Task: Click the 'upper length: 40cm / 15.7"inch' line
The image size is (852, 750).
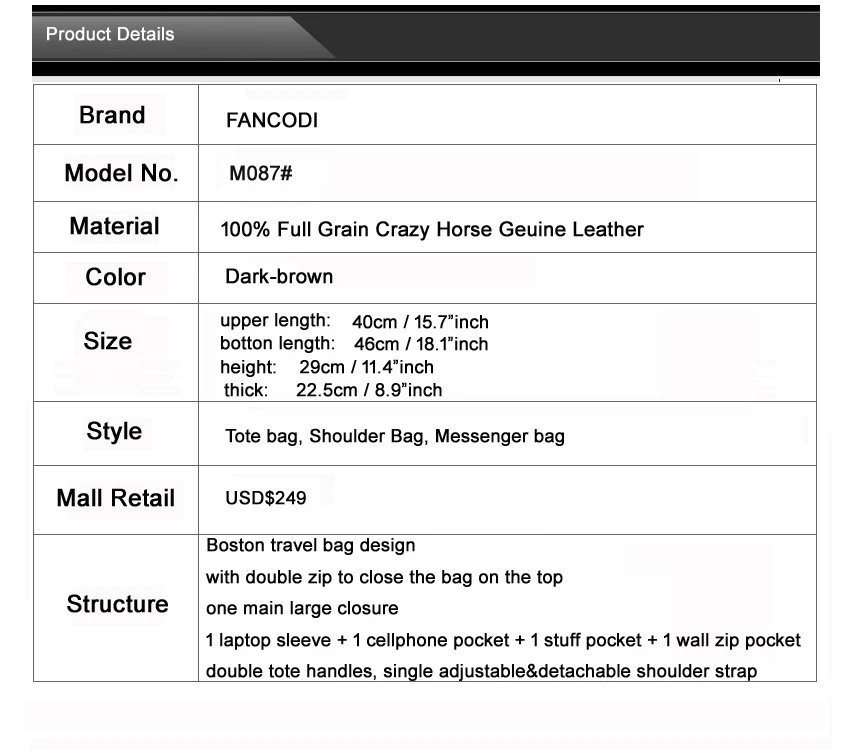Action: [x=354, y=321]
